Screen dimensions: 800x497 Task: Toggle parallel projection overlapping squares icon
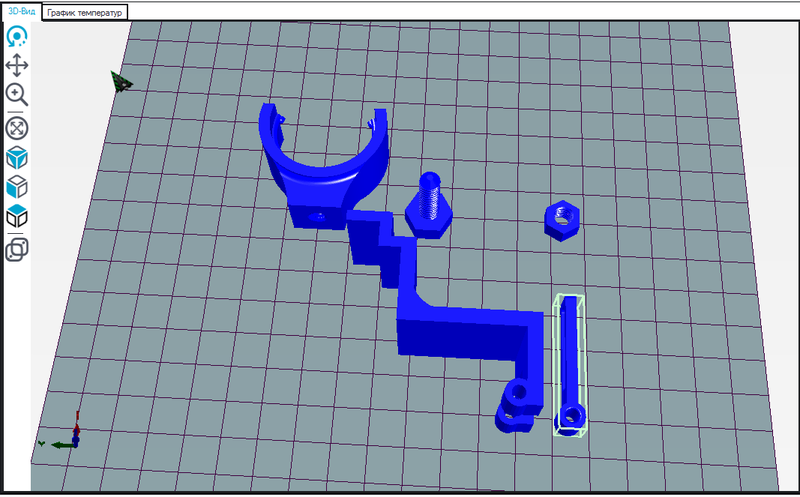pyautogui.click(x=17, y=249)
